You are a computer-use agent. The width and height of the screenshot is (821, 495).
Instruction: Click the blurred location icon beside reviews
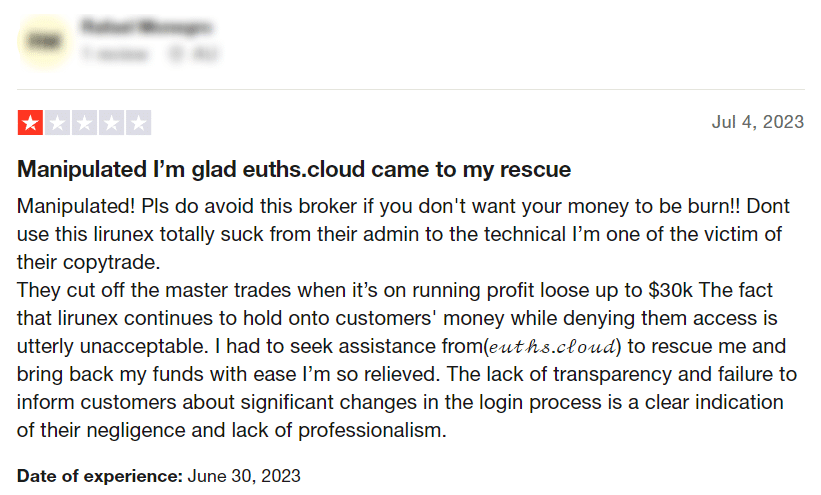click(176, 53)
